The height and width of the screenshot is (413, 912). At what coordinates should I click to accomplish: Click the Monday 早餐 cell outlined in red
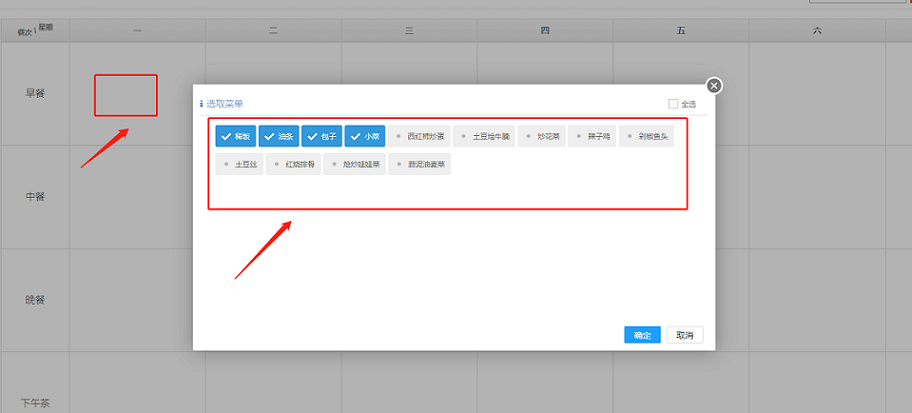pos(126,95)
